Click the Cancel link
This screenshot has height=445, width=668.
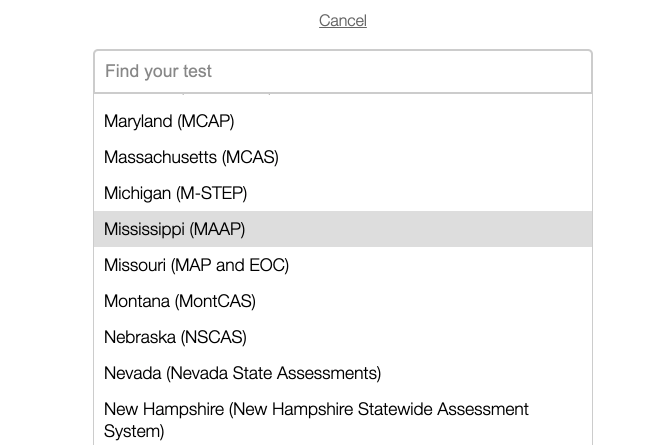pos(342,21)
